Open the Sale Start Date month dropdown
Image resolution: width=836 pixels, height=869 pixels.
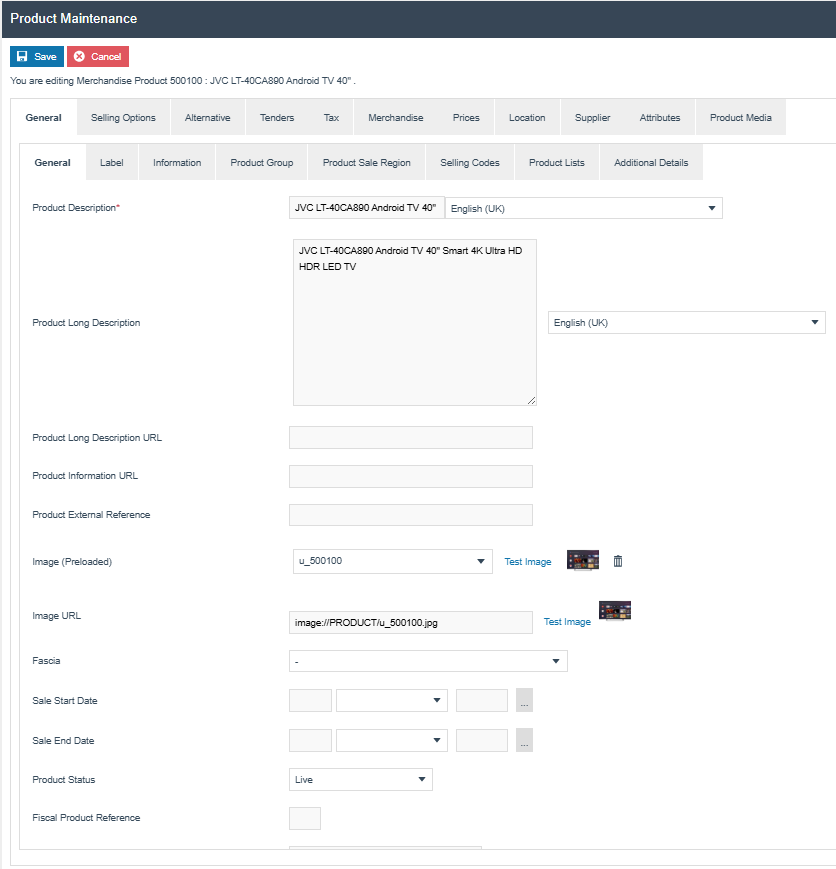(392, 701)
